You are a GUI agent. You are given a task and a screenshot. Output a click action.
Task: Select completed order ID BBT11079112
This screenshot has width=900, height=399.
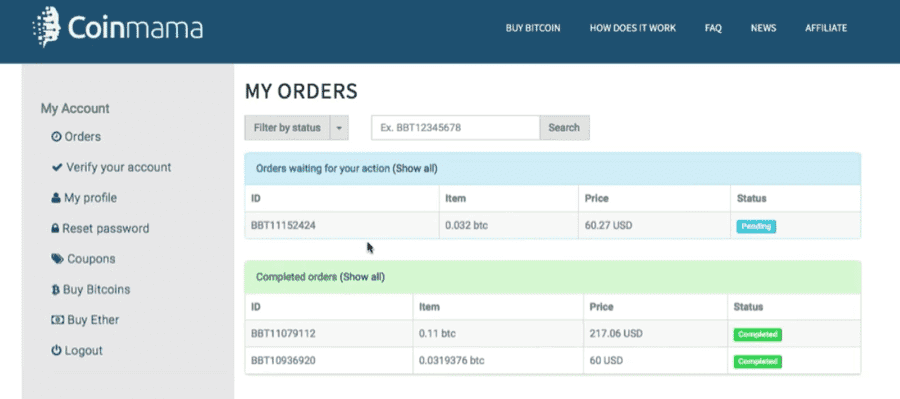coord(283,333)
